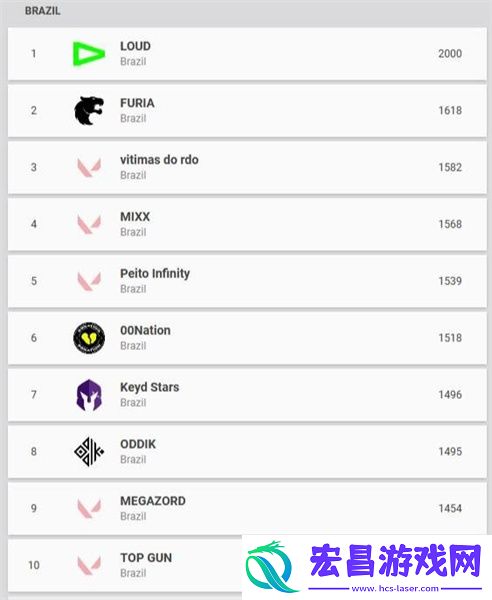Click the 00Nation broken heart logo
Viewport: 492px width, 600px height.
click(x=89, y=338)
